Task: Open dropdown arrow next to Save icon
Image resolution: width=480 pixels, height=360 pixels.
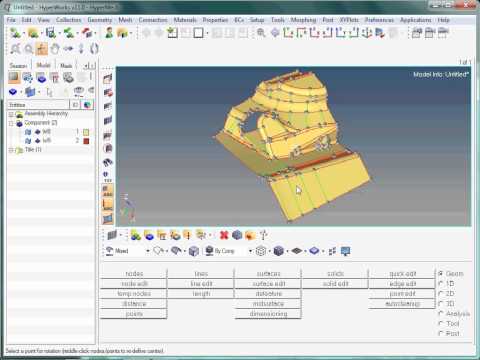Action: click(59, 33)
